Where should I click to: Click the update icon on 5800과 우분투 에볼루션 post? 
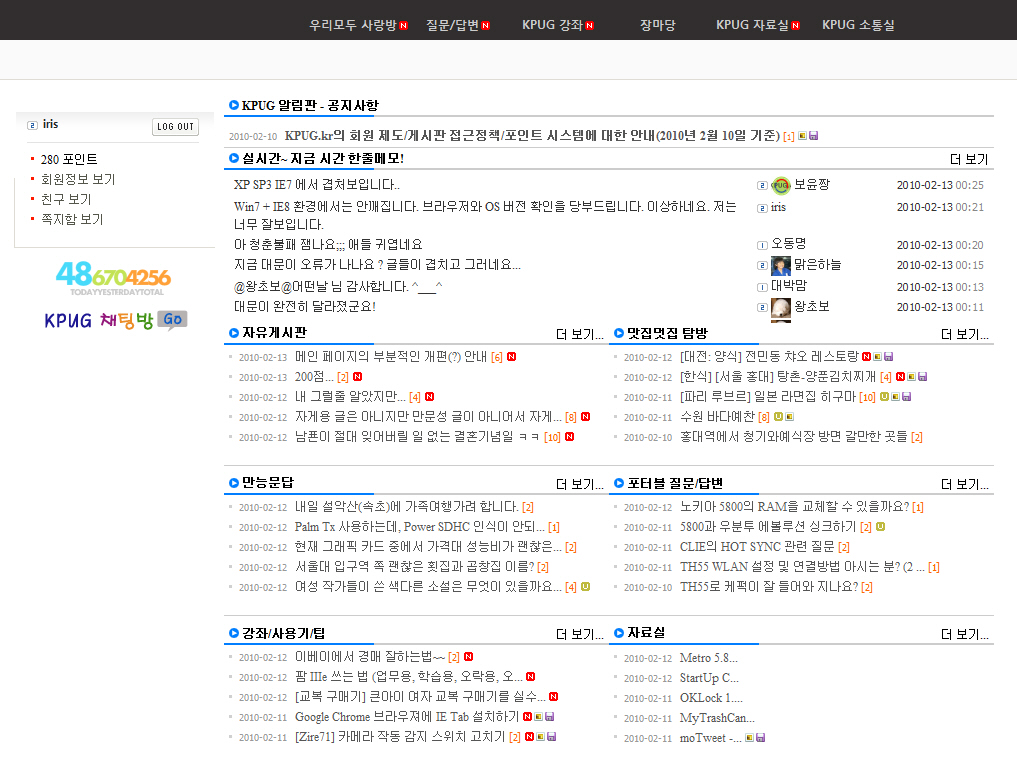tap(880, 526)
